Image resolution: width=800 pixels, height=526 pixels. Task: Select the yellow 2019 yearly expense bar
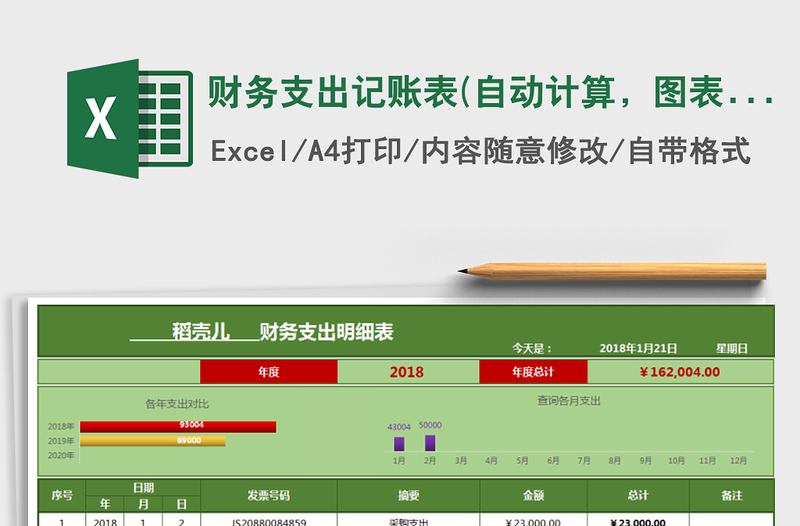[x=152, y=440]
